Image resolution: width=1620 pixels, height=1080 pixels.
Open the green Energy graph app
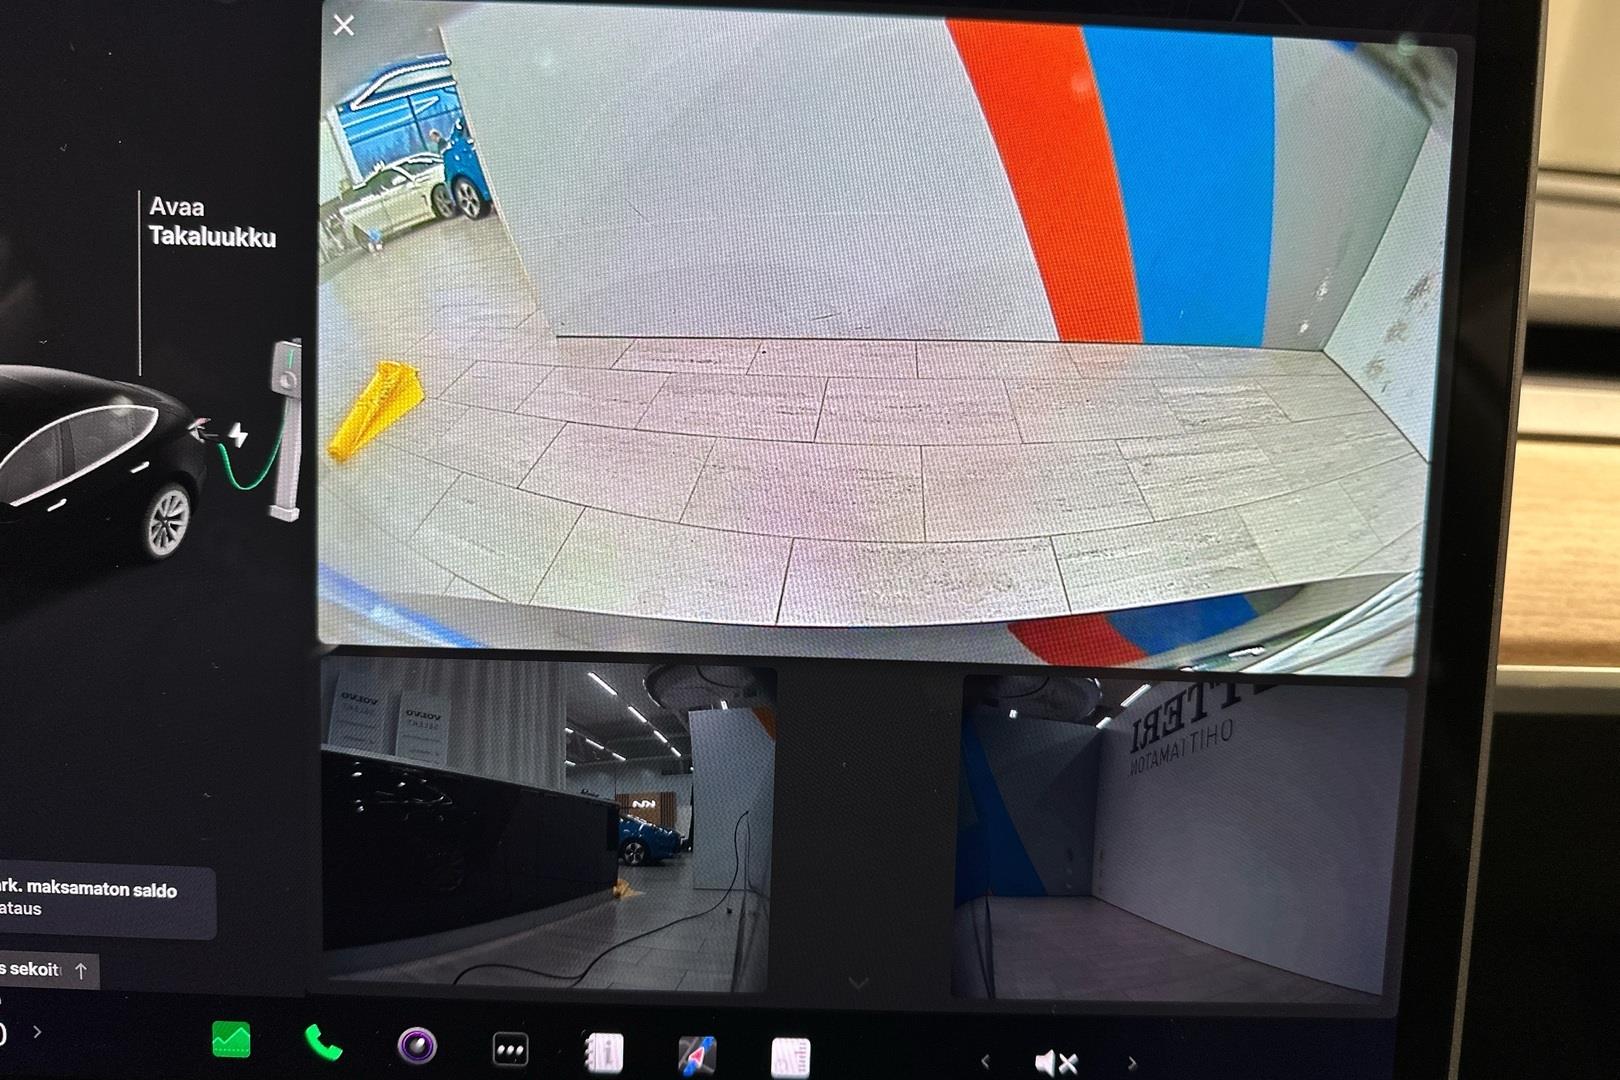click(x=231, y=1041)
